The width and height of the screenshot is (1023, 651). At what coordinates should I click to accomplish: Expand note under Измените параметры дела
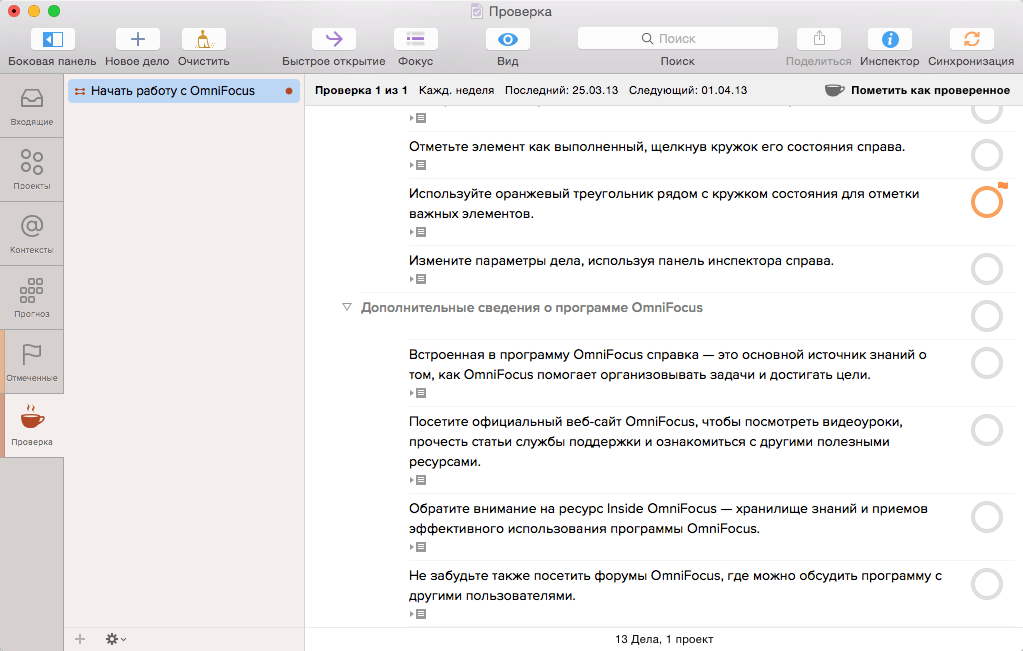pos(418,279)
